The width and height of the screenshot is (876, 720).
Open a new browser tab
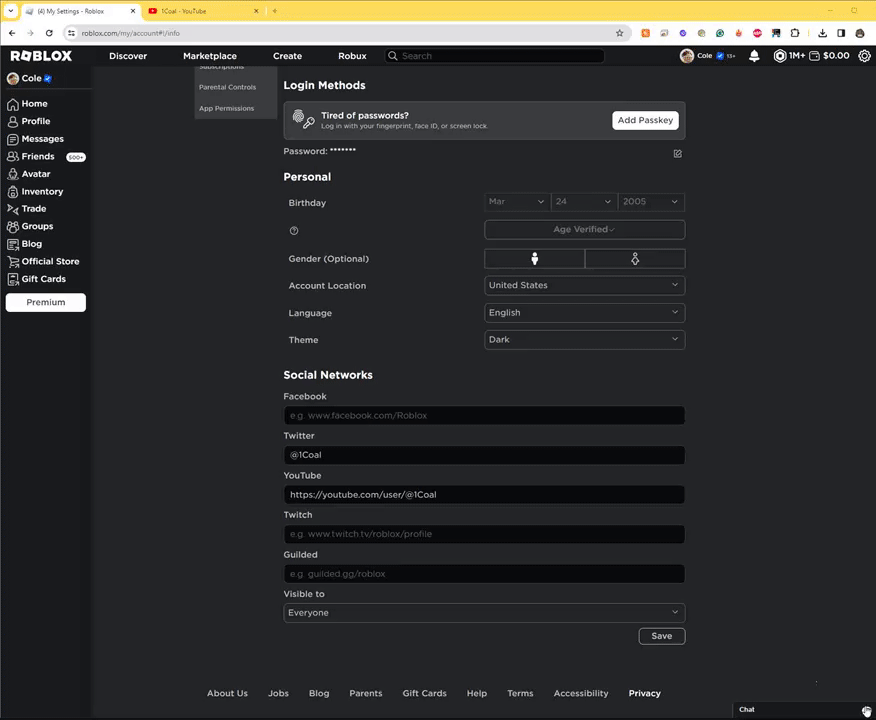click(274, 11)
